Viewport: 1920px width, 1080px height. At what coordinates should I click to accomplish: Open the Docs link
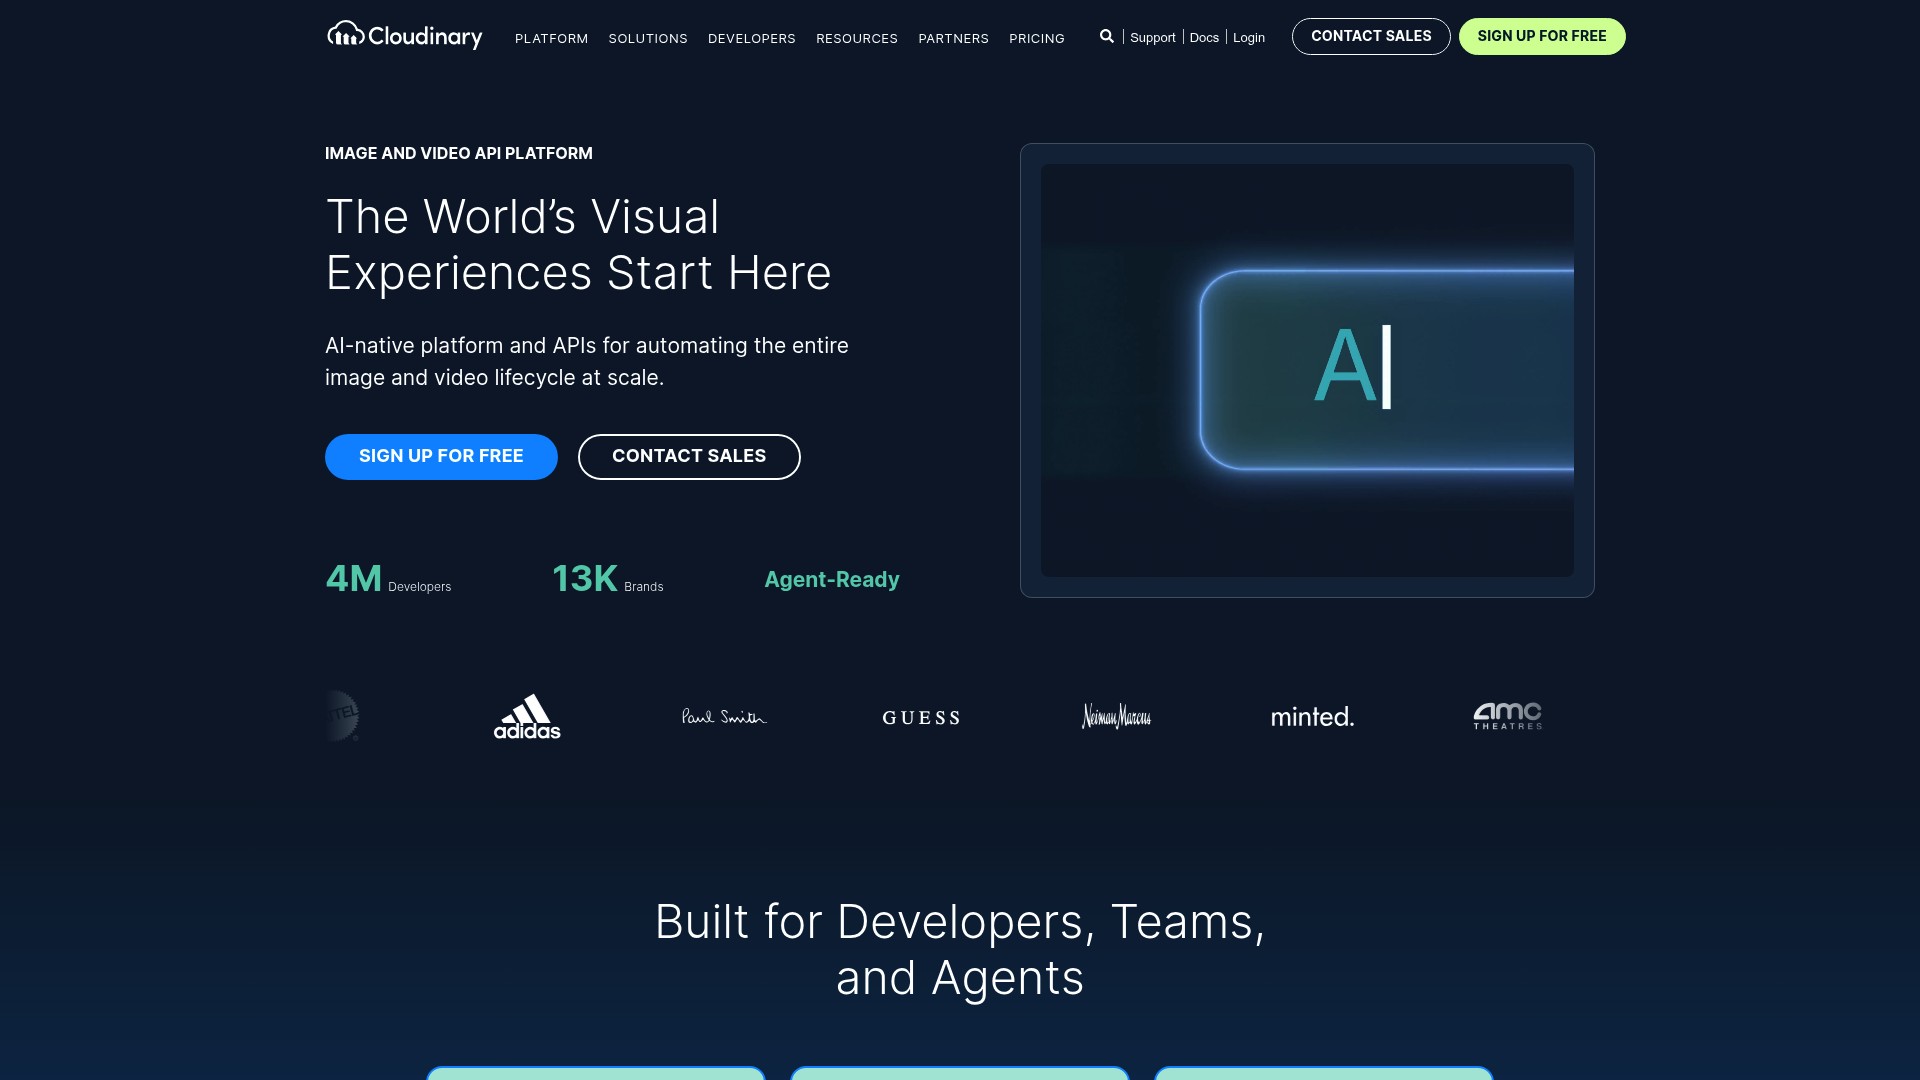coord(1204,37)
